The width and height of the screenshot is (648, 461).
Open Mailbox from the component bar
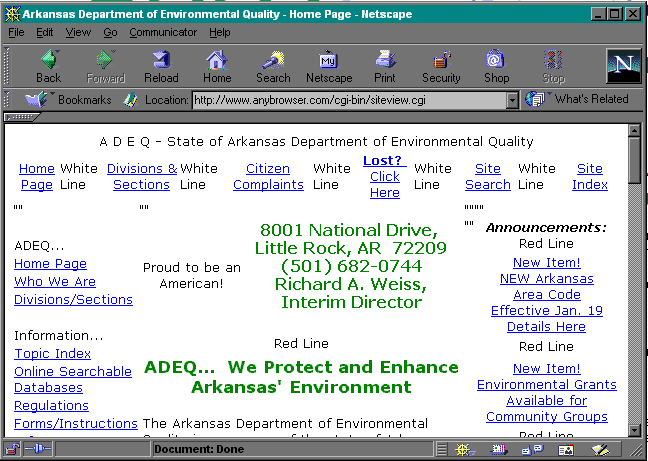[x=499, y=449]
